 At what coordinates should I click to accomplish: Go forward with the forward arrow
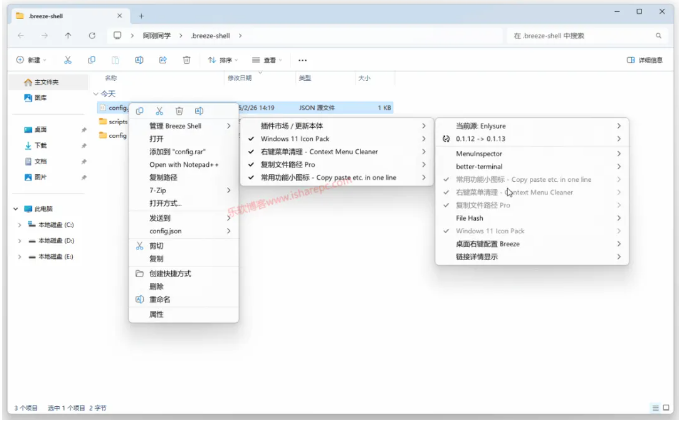pos(44,36)
